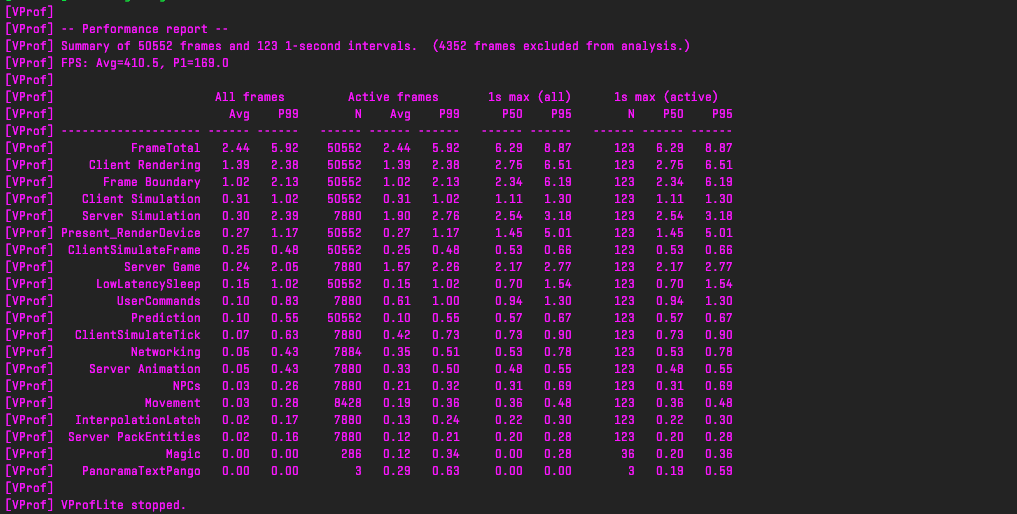Click the "InterpolationLatch" row label
The image size is (1017, 514).
click(x=138, y=420)
